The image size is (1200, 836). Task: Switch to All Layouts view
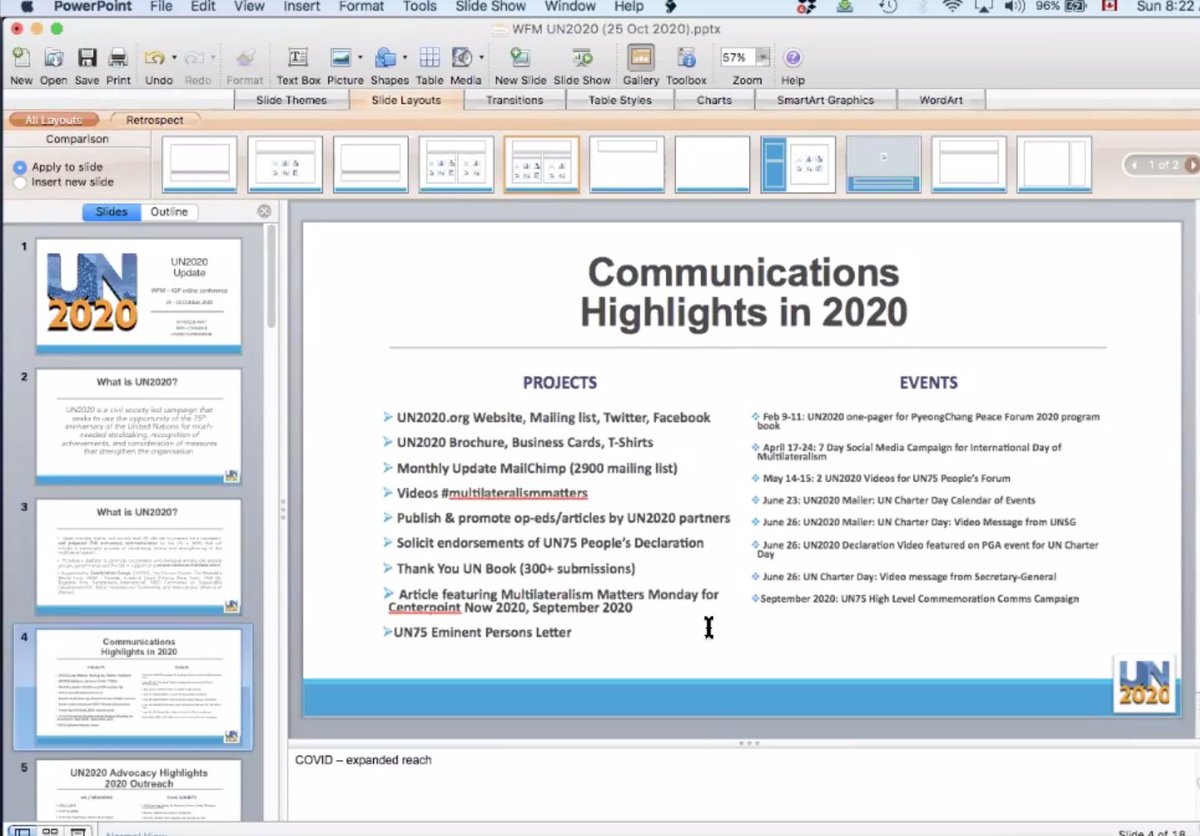pos(54,120)
